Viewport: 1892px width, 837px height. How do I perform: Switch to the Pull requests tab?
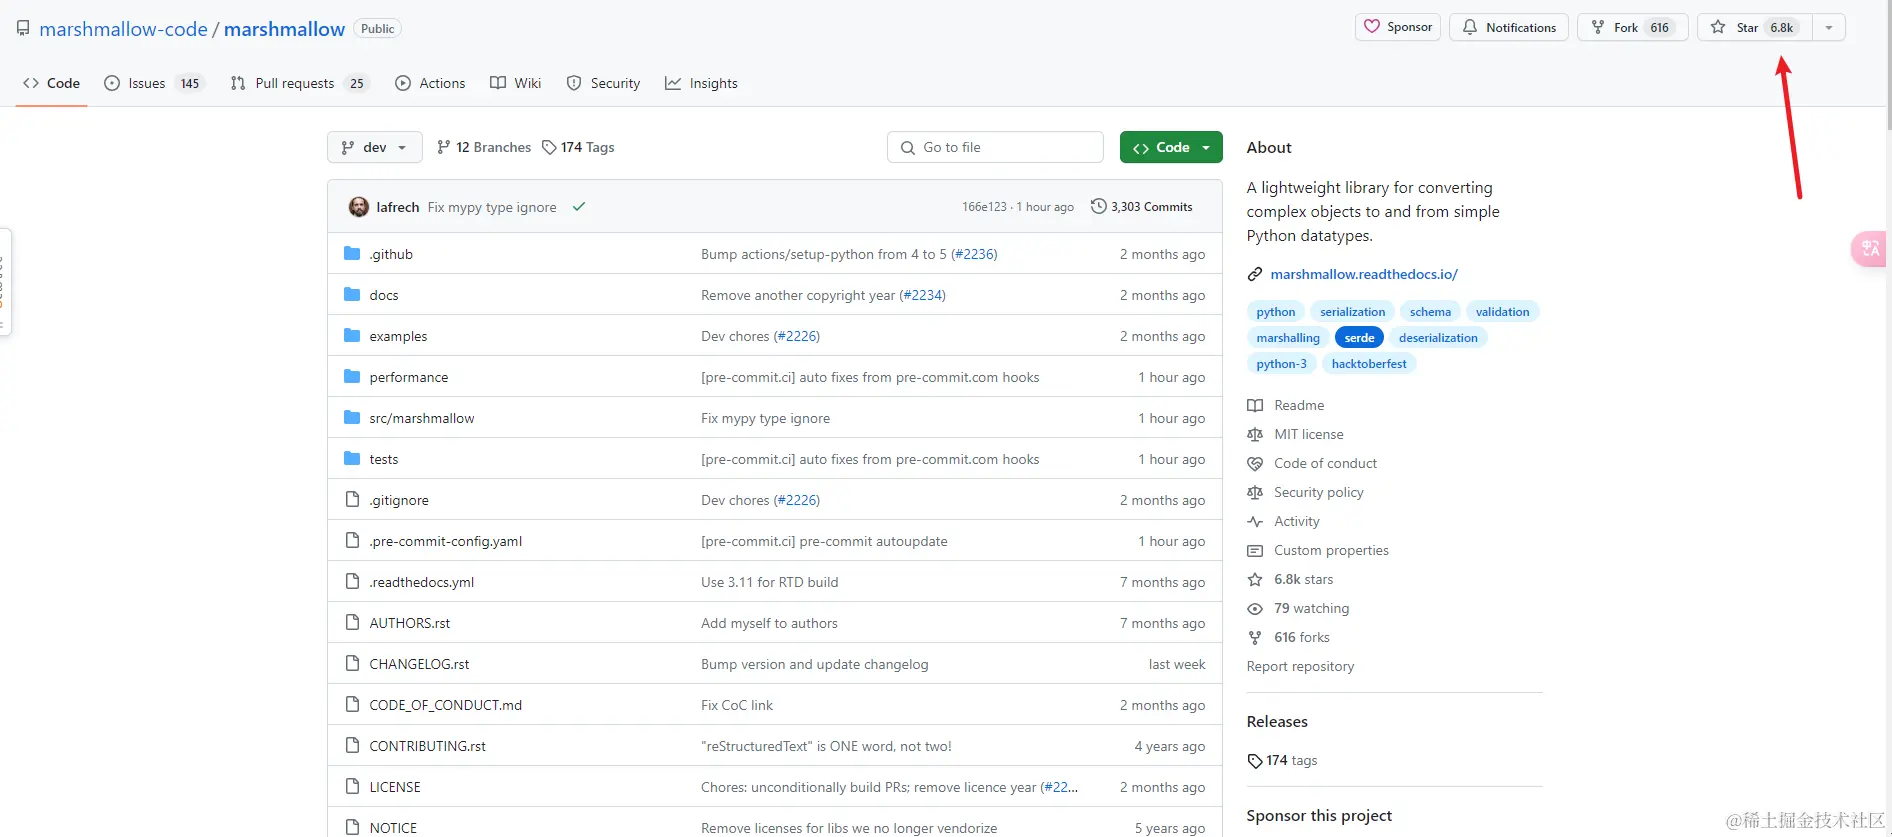coord(299,83)
